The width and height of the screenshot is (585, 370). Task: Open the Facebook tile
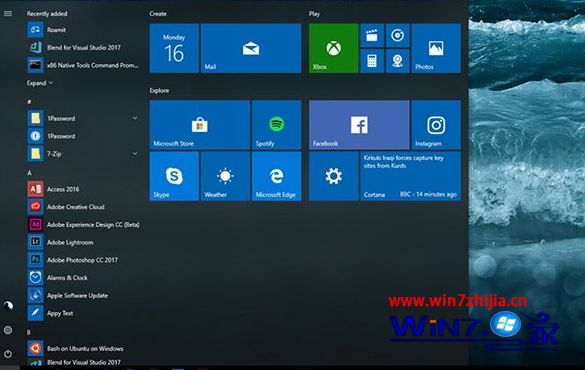[359, 125]
